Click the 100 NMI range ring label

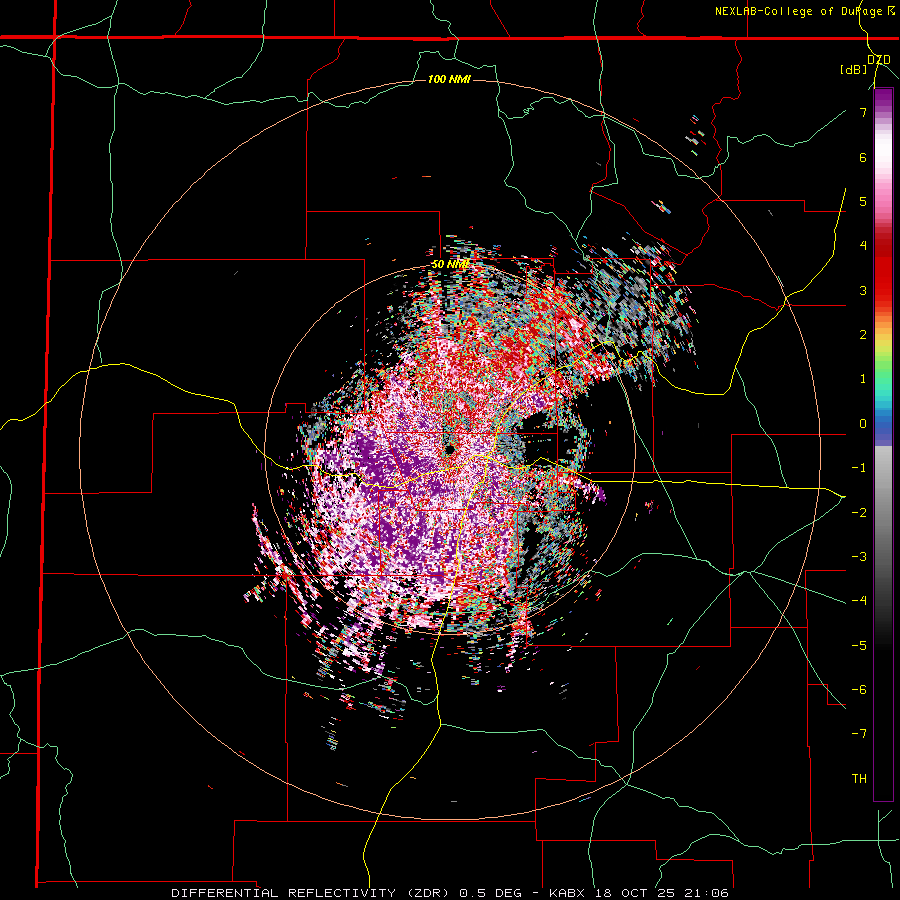tap(449, 79)
